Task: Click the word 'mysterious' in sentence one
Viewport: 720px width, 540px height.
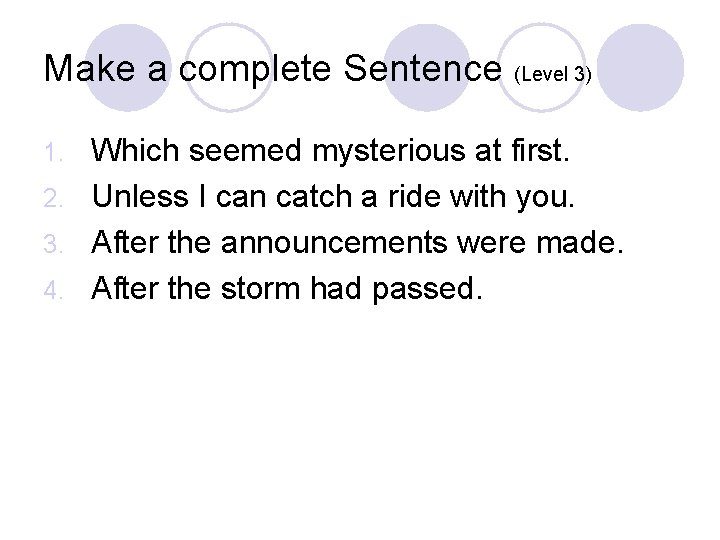Action: click(x=388, y=152)
